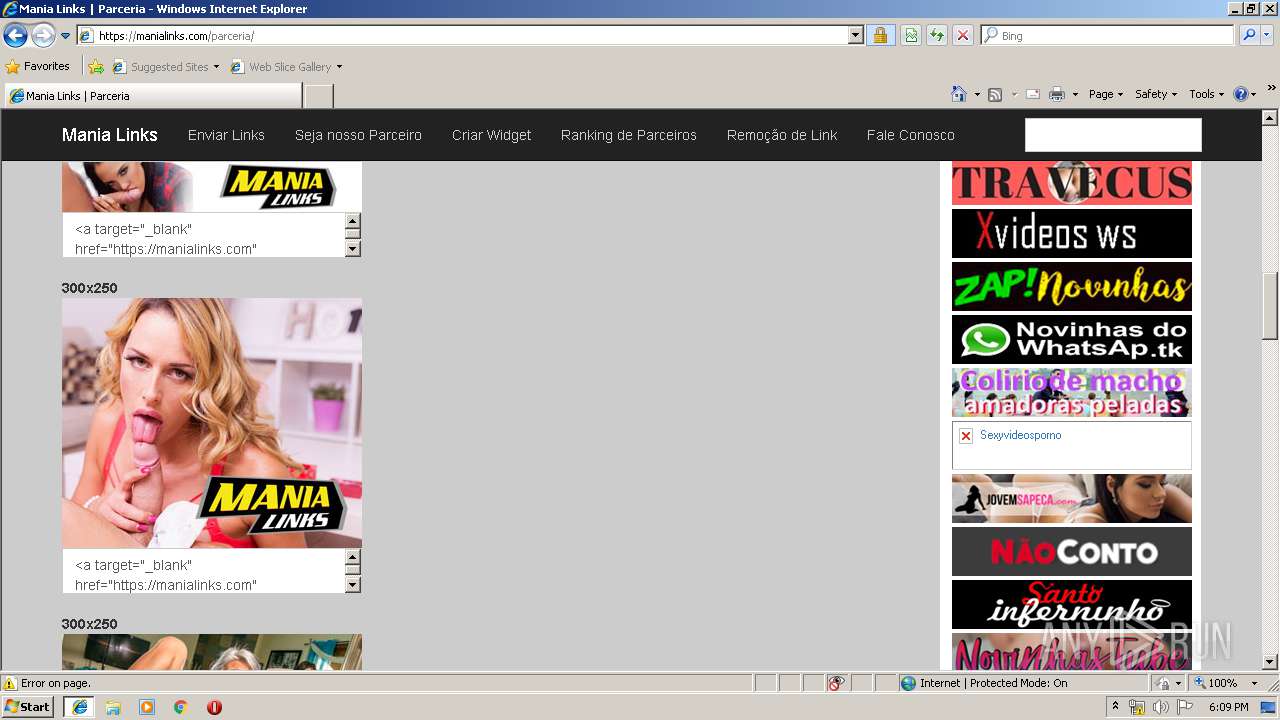Click the page scrollbar up arrow
Screen dimensions: 1280x720
click(x=1270, y=119)
